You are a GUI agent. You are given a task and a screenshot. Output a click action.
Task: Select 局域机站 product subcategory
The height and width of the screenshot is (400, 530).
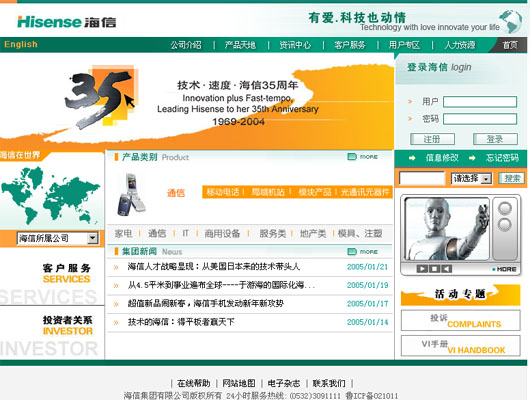pos(268,192)
